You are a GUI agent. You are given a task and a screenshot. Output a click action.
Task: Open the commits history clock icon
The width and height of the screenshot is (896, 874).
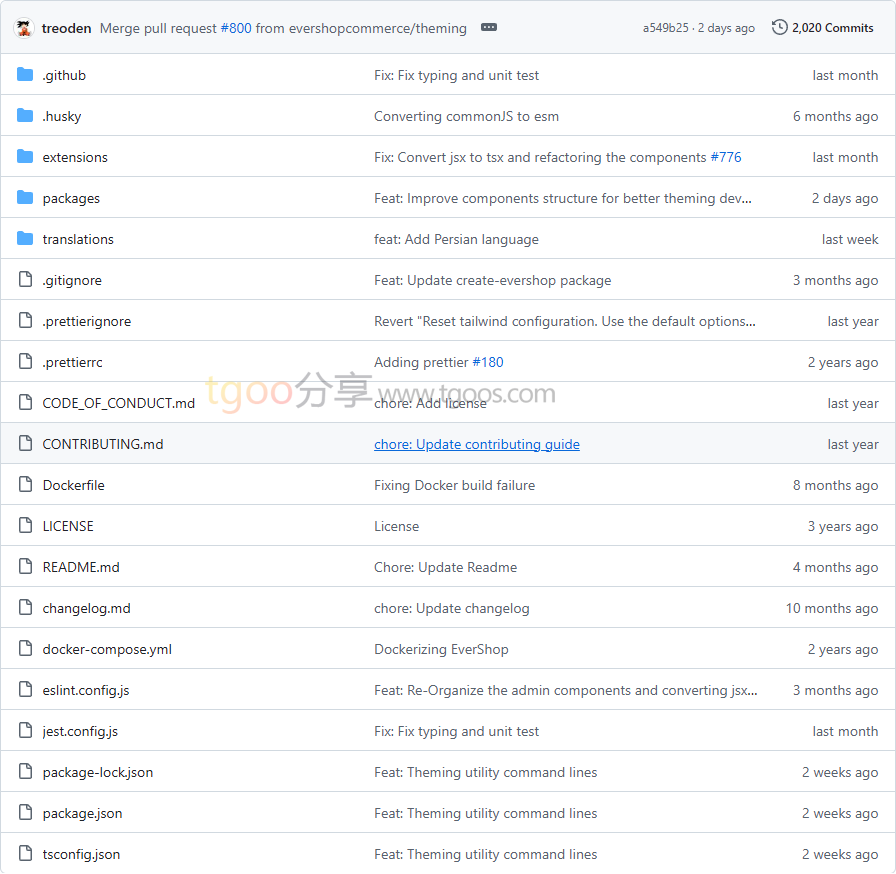780,28
